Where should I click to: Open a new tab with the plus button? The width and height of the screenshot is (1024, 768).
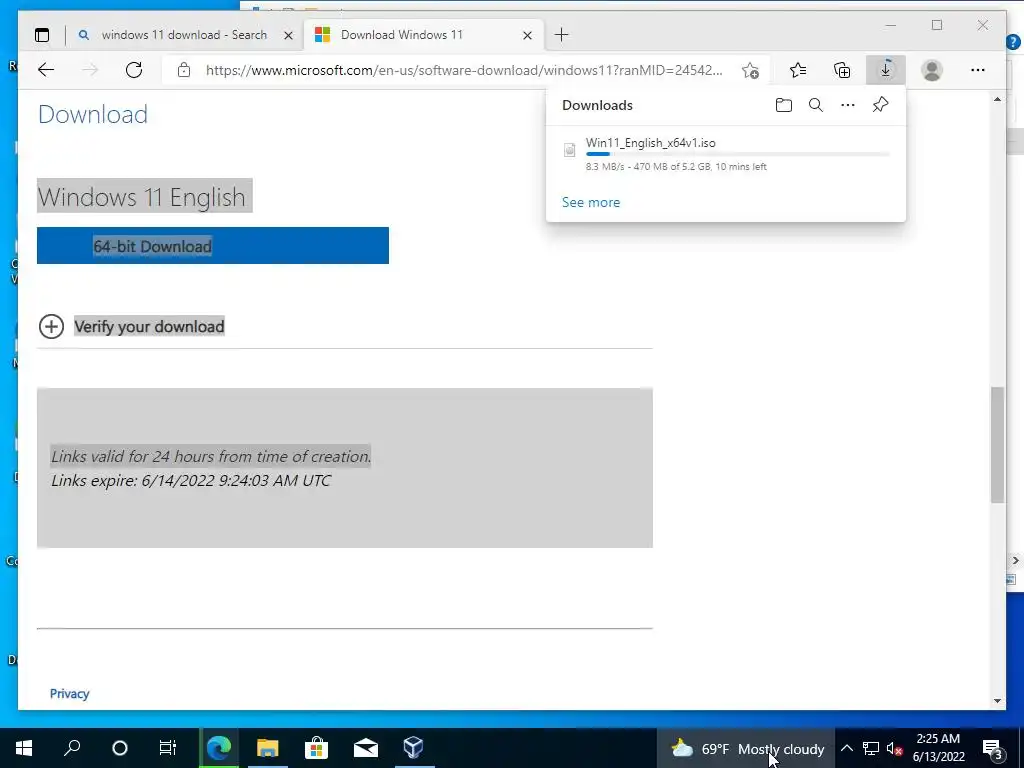click(x=562, y=35)
